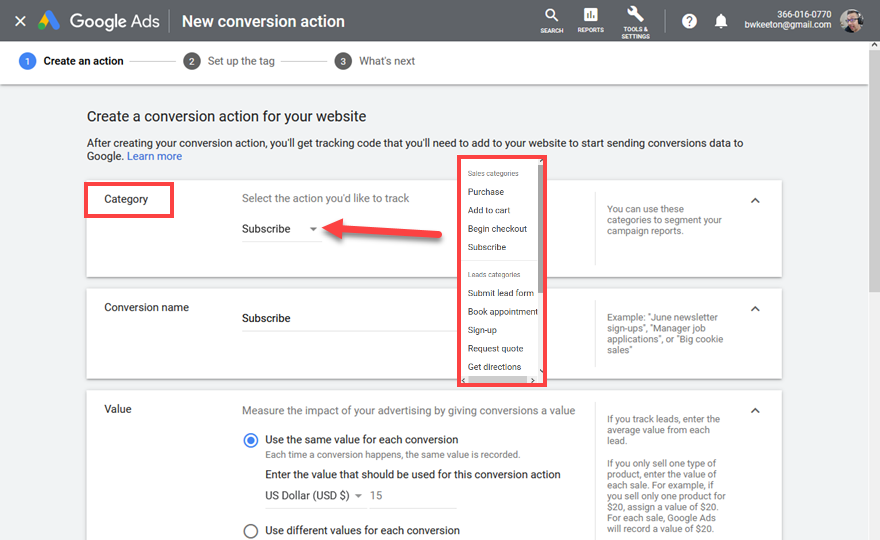
Task: Collapse the Category section chevron
Action: [x=755, y=200]
